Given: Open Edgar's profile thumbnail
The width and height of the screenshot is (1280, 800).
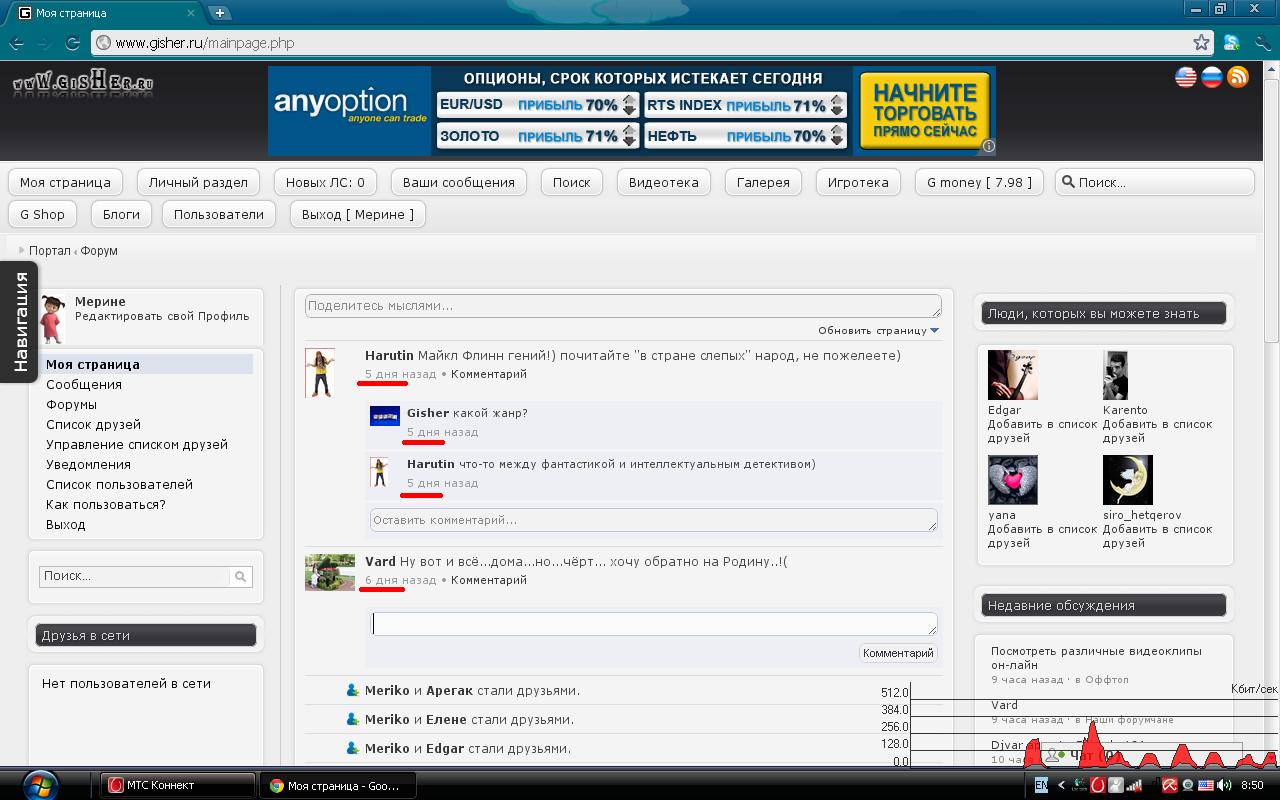Looking at the screenshot, I should (1012, 375).
